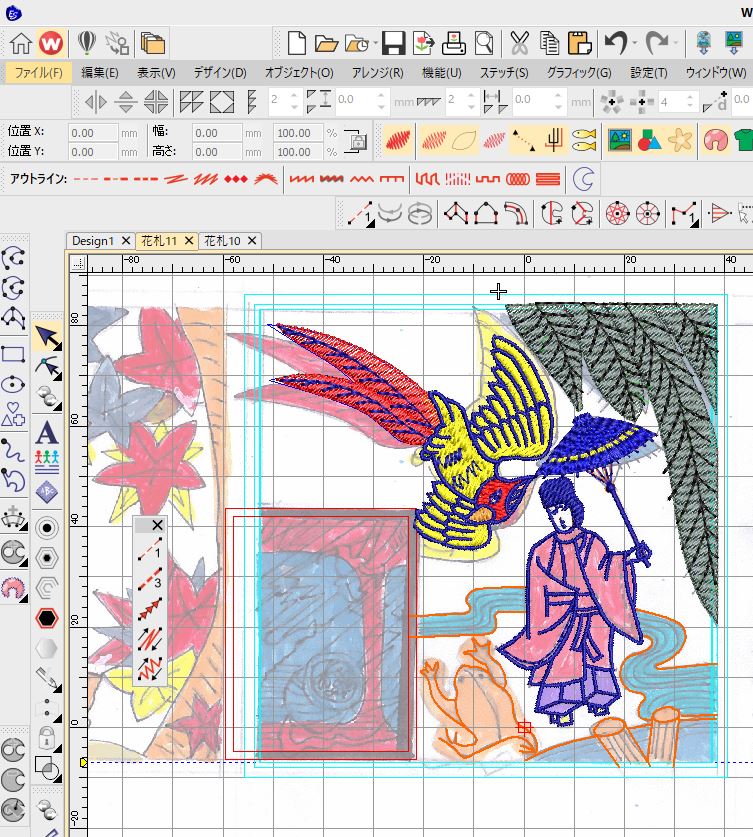Close the 花札11 tab
This screenshot has width=753, height=837.
tap(189, 241)
